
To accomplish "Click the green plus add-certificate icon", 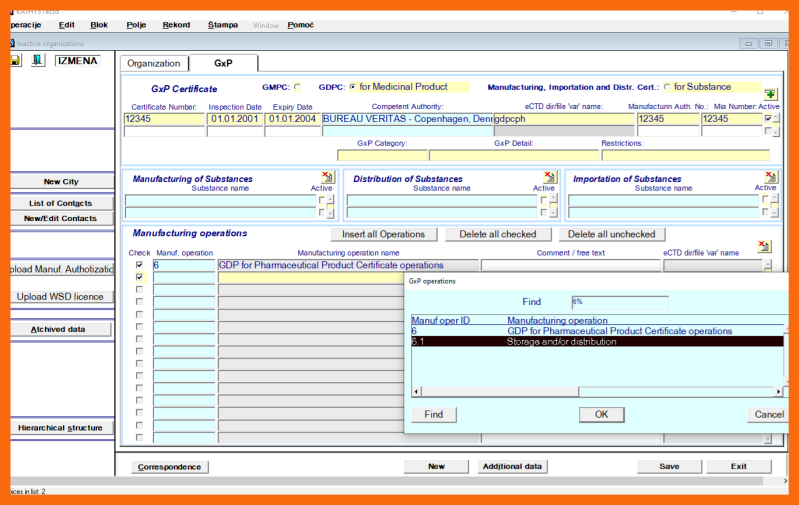I will pos(770,94).
